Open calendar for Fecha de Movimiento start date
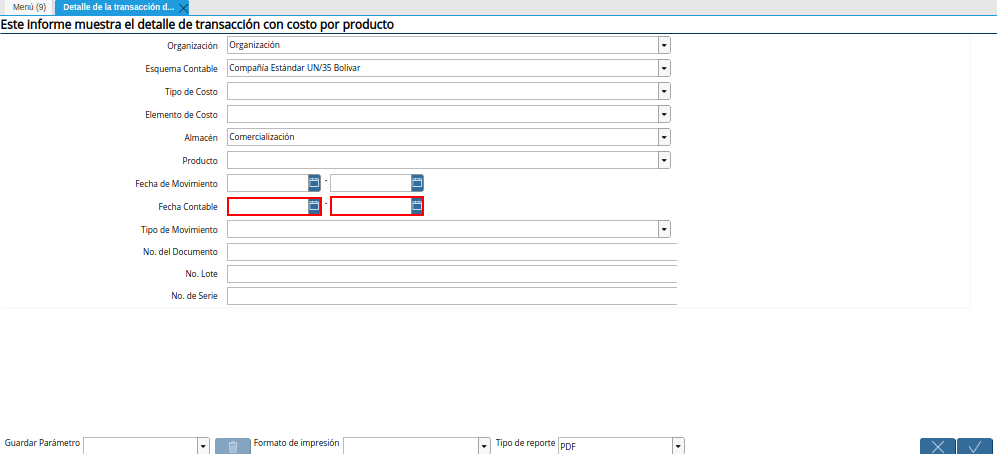997x454 pixels. tap(314, 183)
